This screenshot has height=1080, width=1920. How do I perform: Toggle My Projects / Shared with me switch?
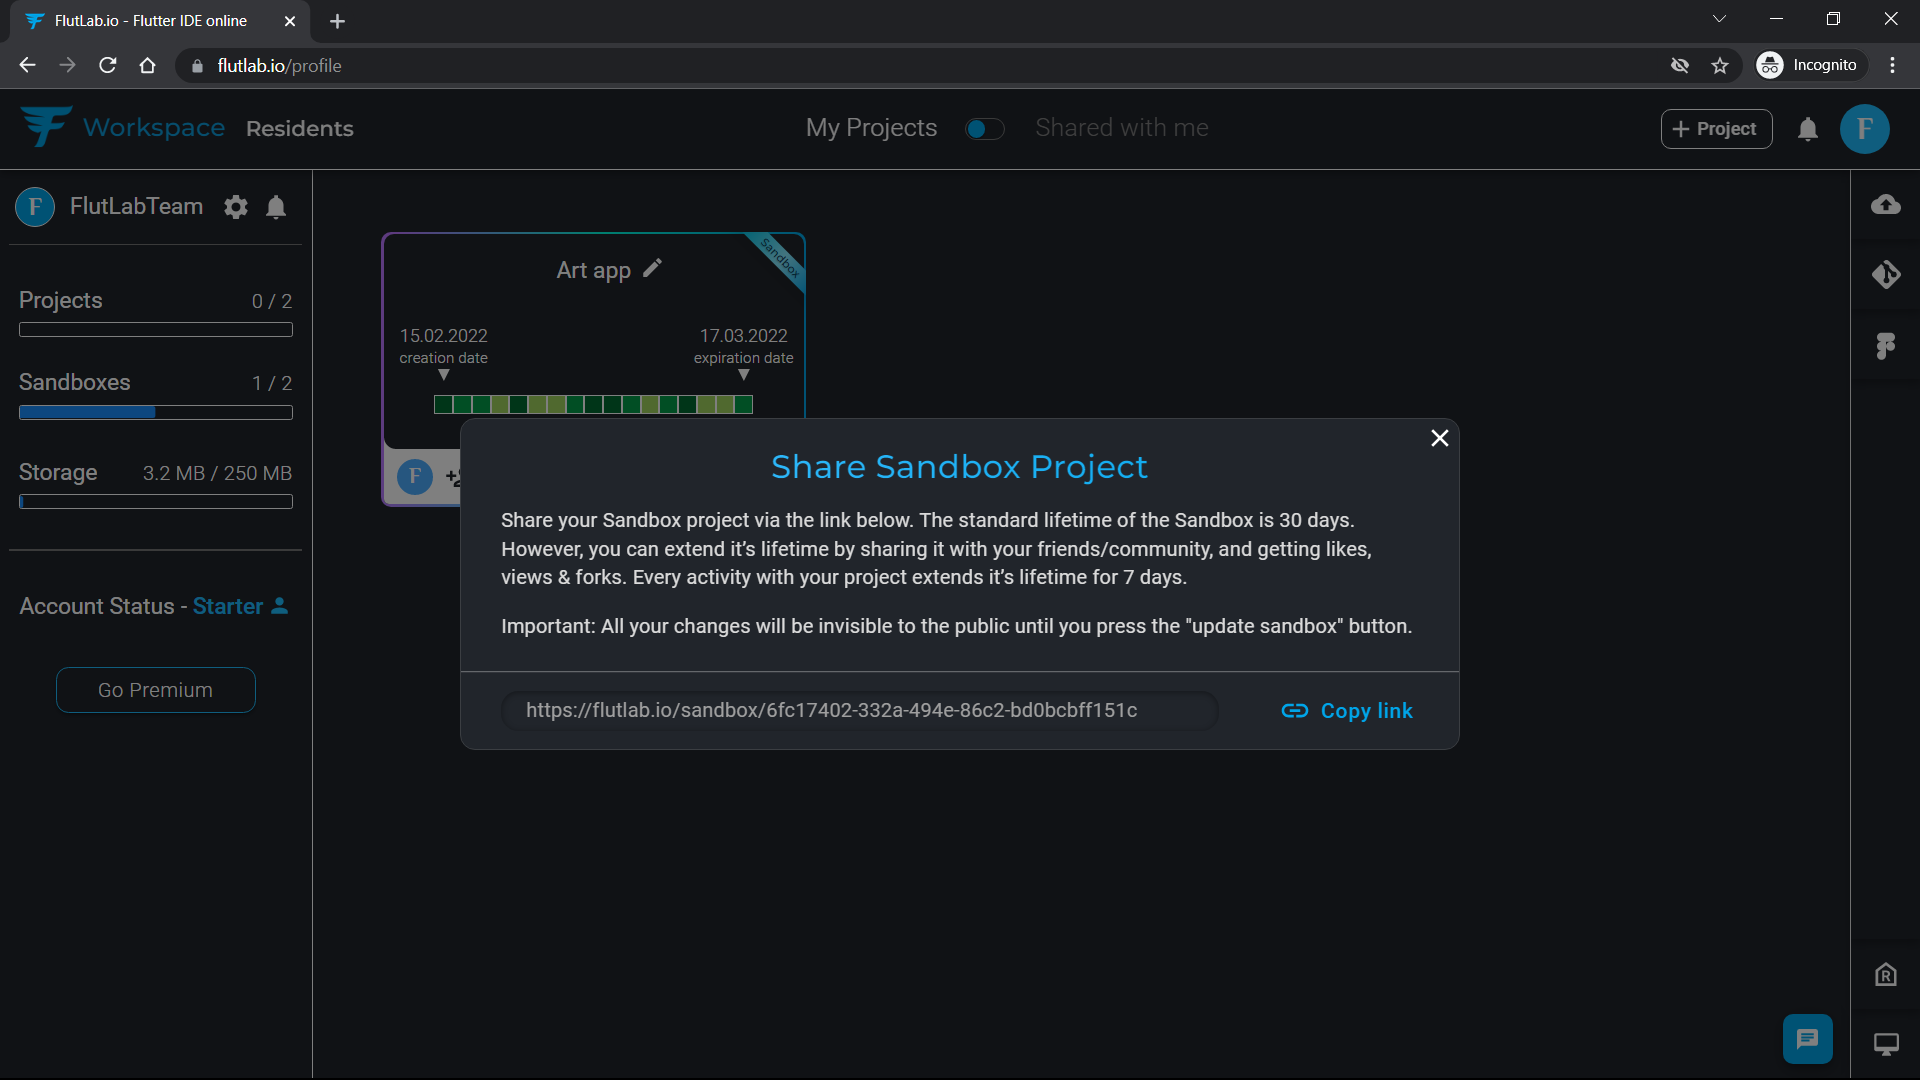click(x=985, y=129)
